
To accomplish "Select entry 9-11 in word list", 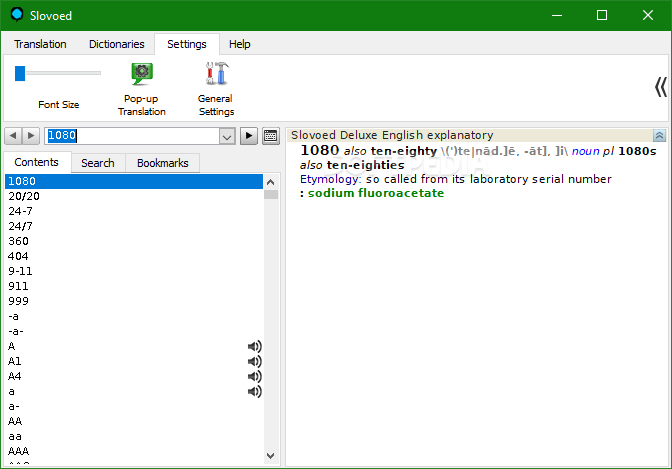I will click(134, 271).
